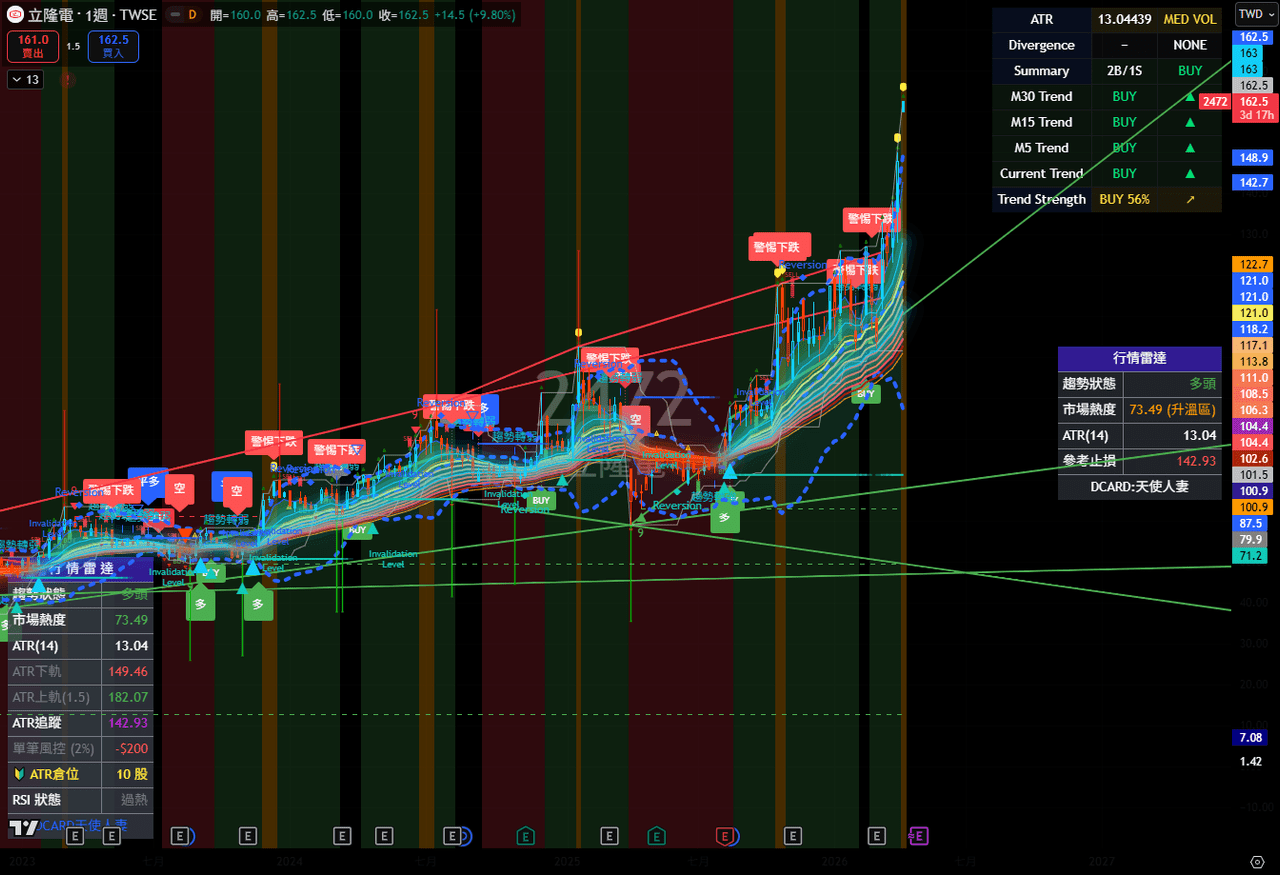The image size is (1280, 875).
Task: Click 參考止損 value 142.93 in right panel
Action: tap(1172, 461)
